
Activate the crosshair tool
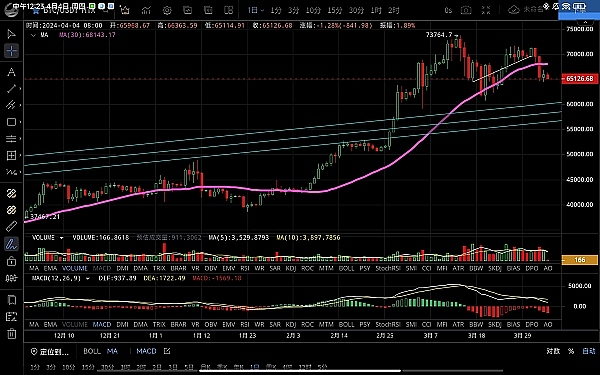(11, 51)
